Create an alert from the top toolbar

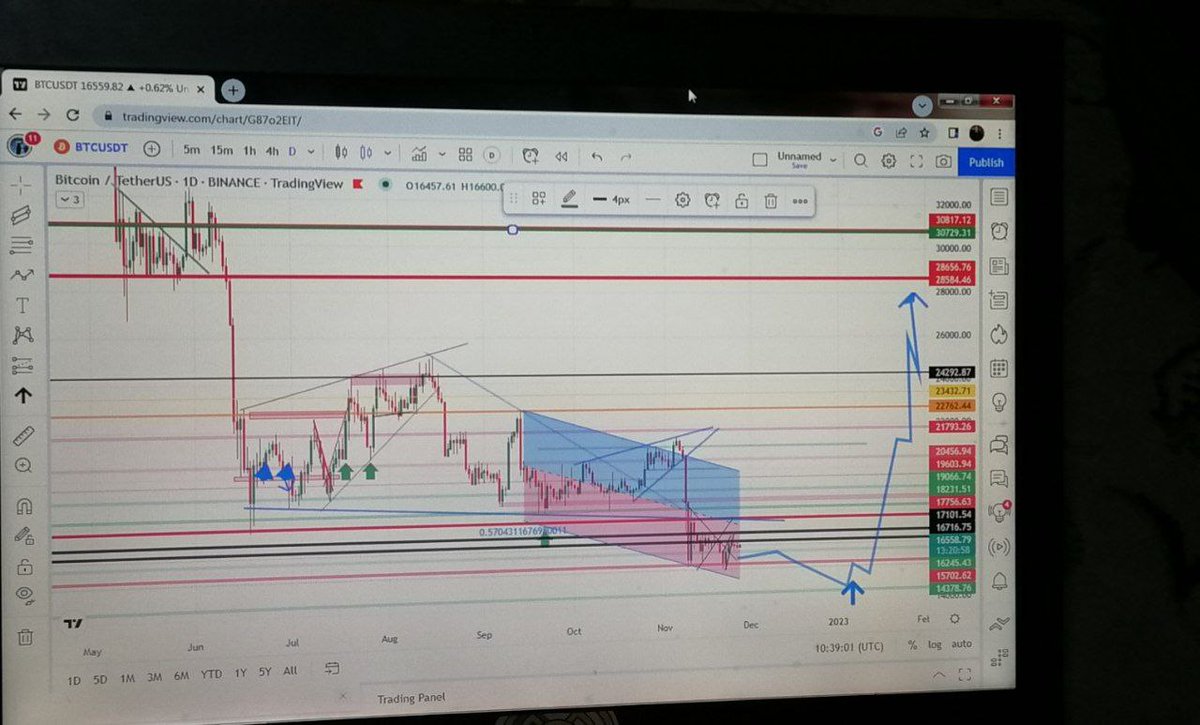point(530,155)
